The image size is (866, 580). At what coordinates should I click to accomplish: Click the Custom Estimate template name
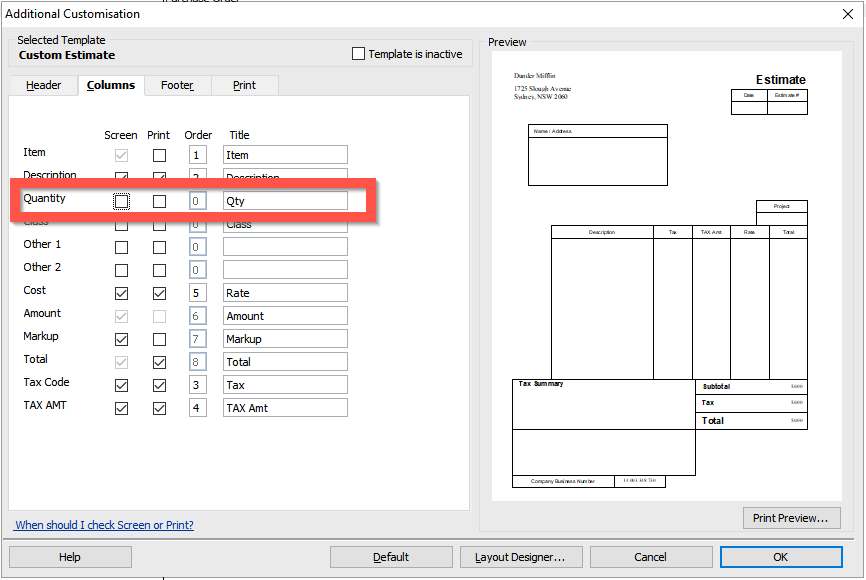(x=67, y=55)
